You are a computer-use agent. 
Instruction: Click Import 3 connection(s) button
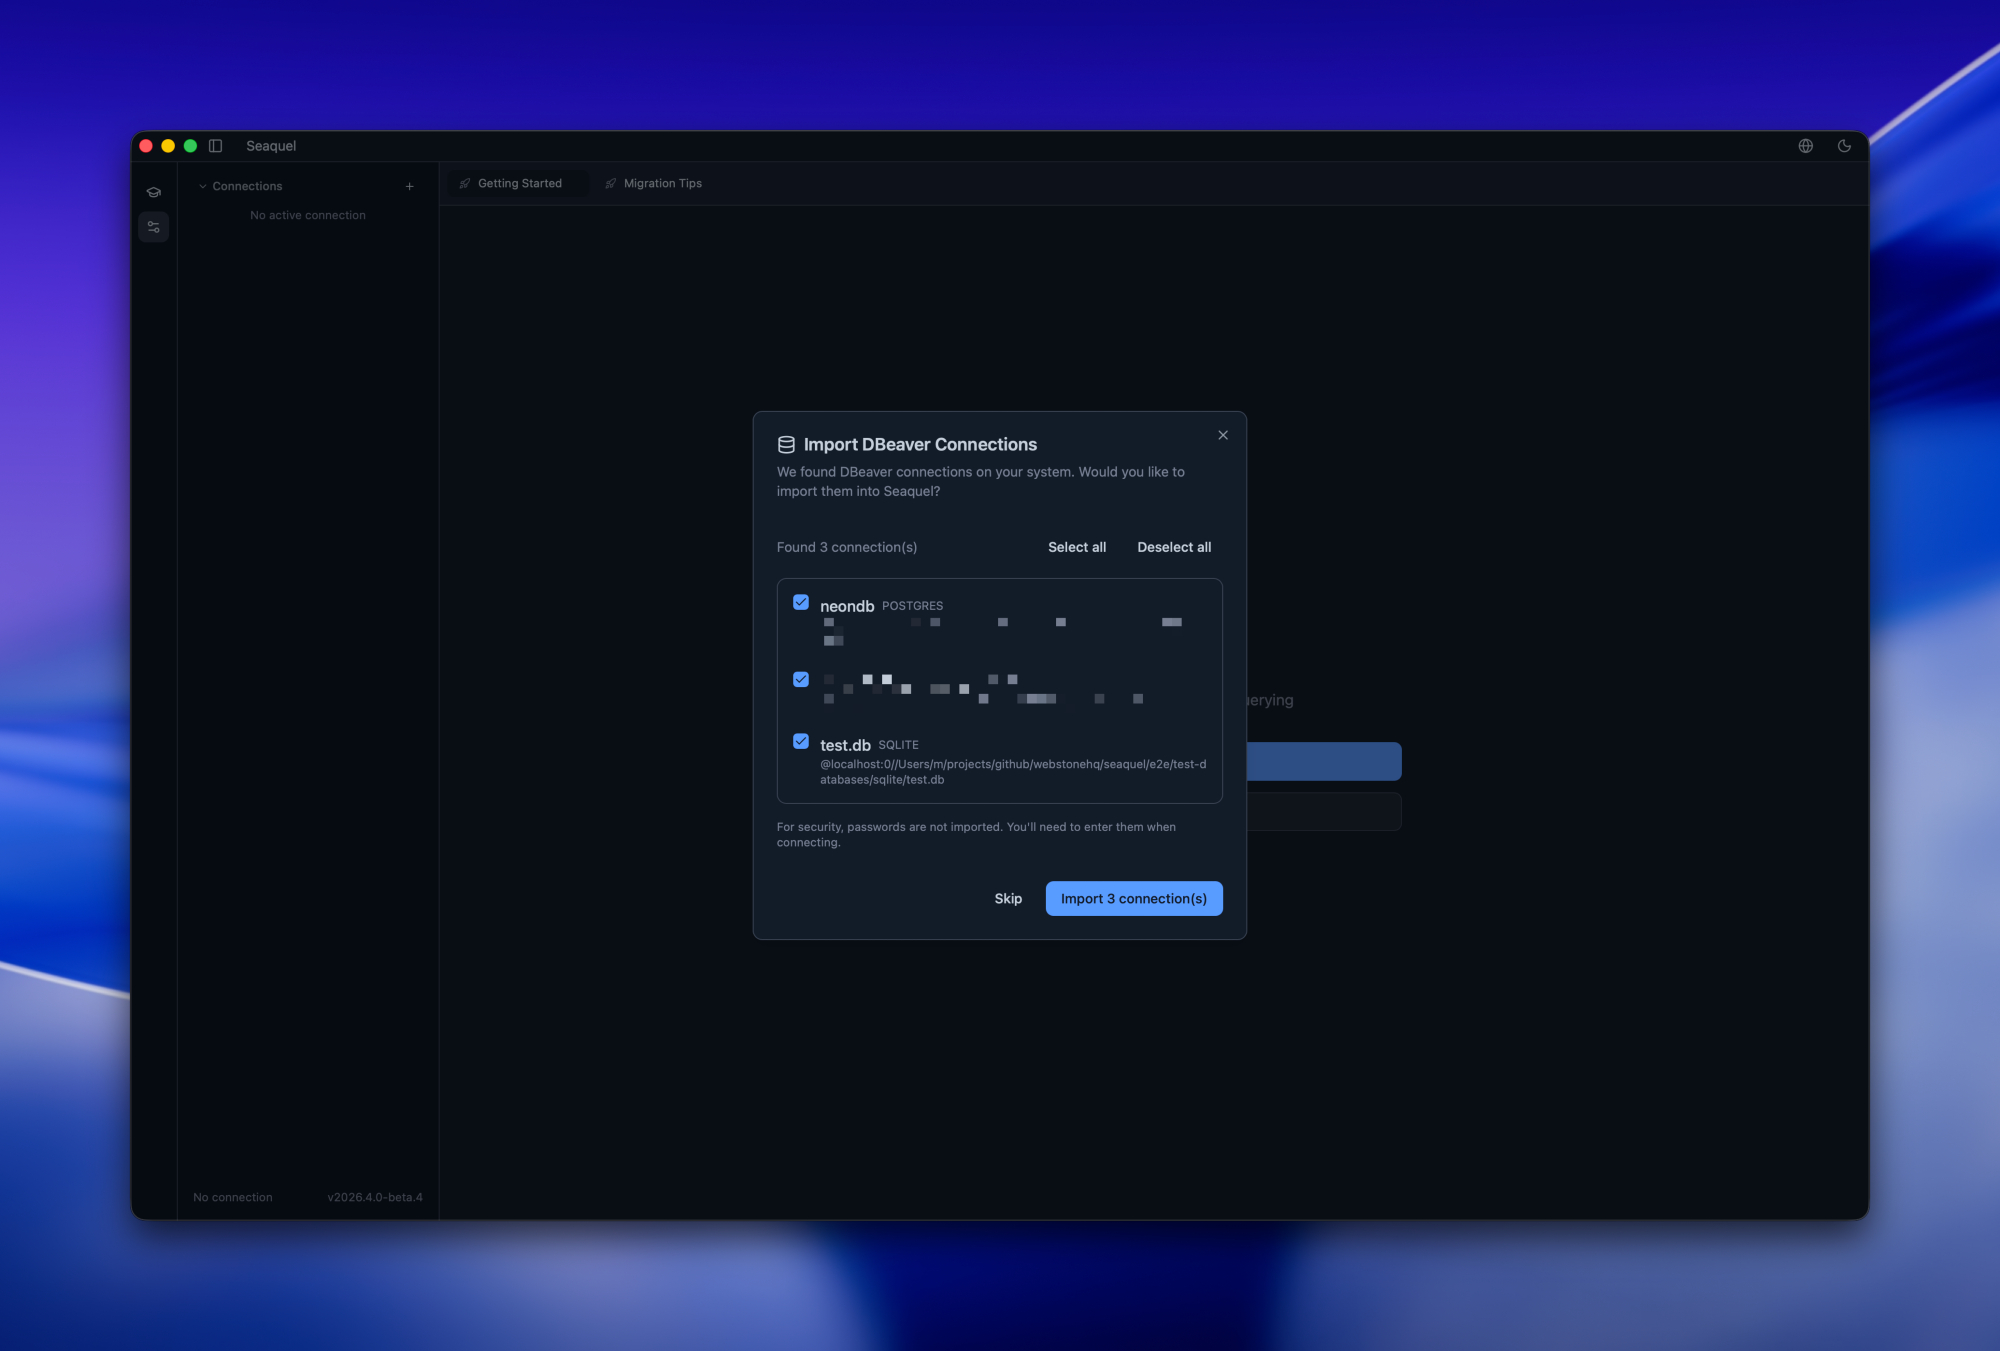tap(1133, 898)
